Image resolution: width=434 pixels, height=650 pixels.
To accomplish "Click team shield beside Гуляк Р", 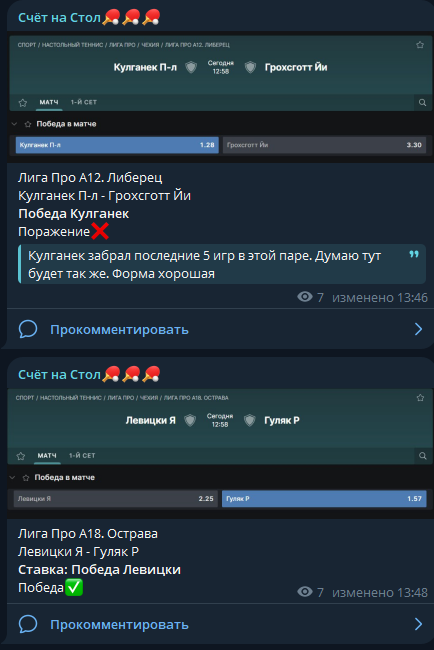I will [x=250, y=420].
